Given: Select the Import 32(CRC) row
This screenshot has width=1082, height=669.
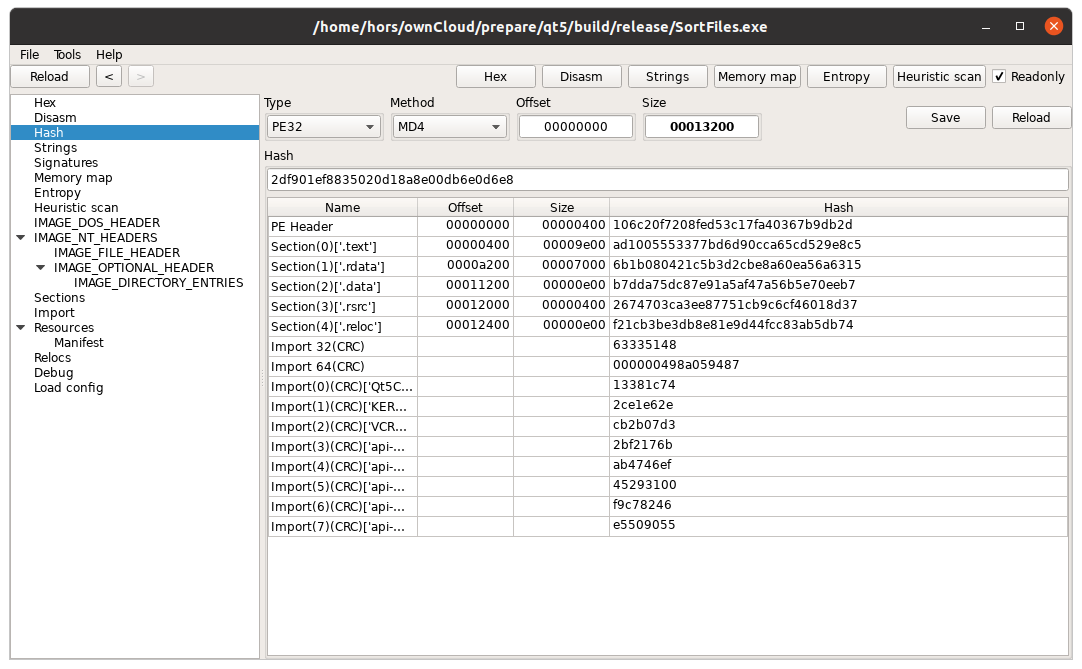Looking at the screenshot, I should [667, 347].
